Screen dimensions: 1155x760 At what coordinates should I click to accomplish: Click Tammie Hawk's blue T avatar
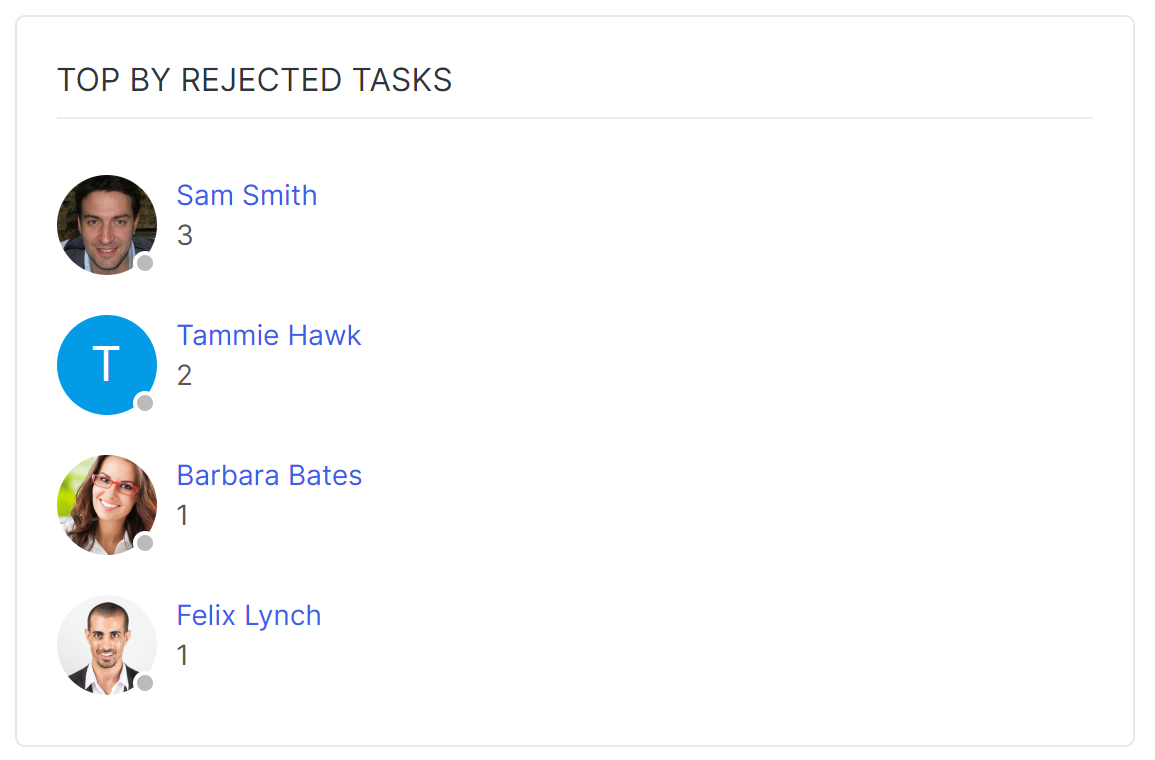106,364
